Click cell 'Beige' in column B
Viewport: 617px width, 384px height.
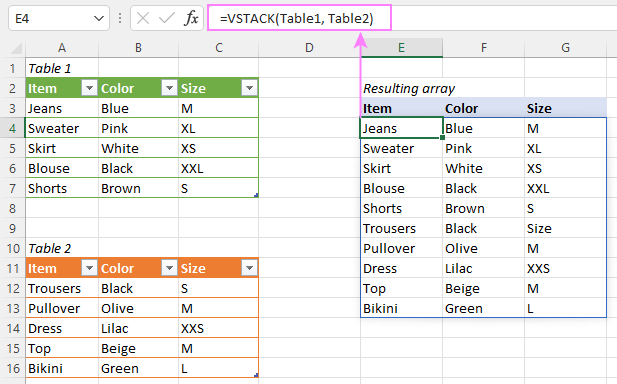(139, 348)
